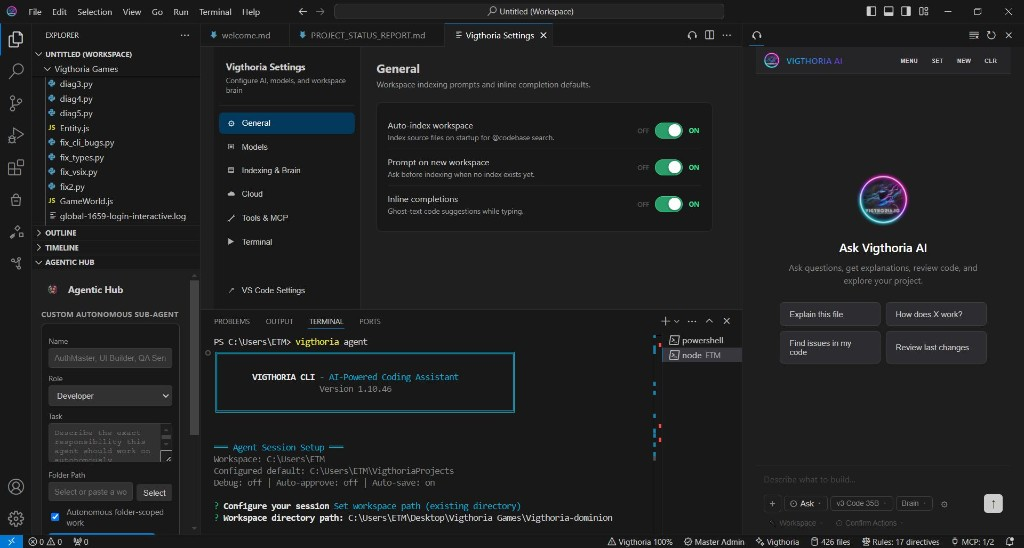Click the agent Name input field
This screenshot has height=548, width=1024.
click(110, 358)
